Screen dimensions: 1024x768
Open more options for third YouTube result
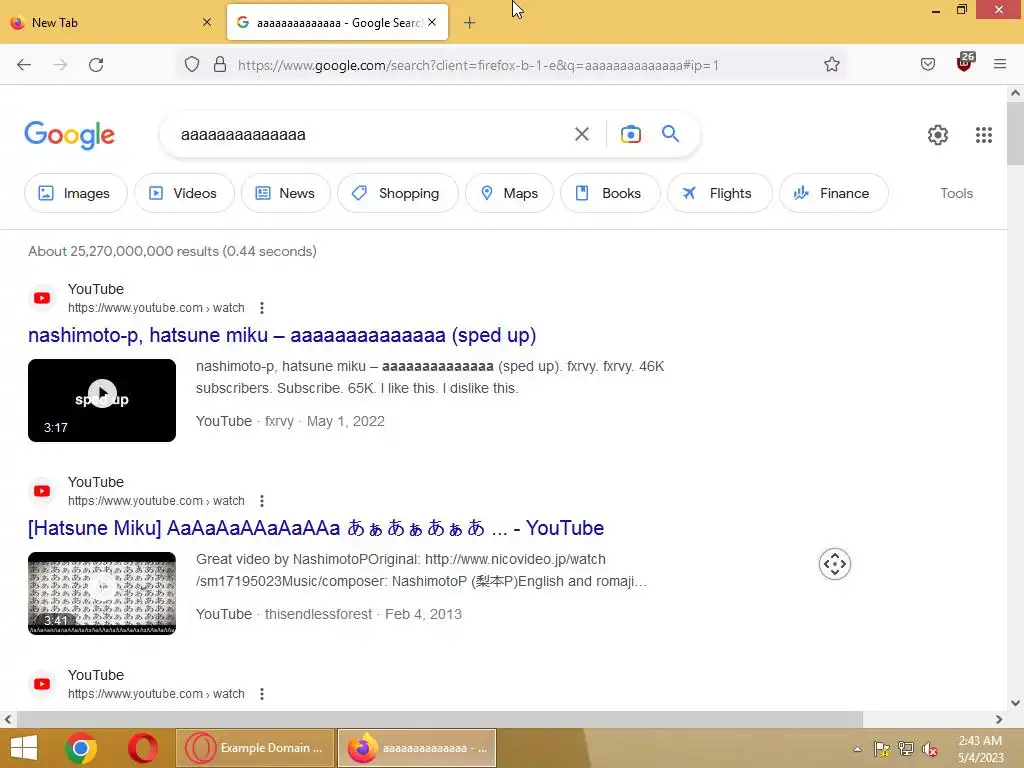click(x=262, y=694)
